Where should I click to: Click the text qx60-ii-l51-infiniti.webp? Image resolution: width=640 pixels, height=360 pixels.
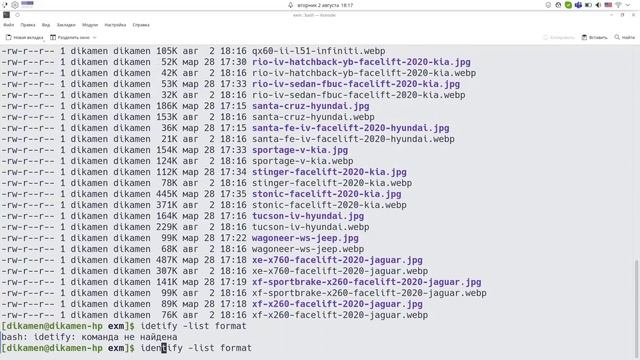coord(318,51)
